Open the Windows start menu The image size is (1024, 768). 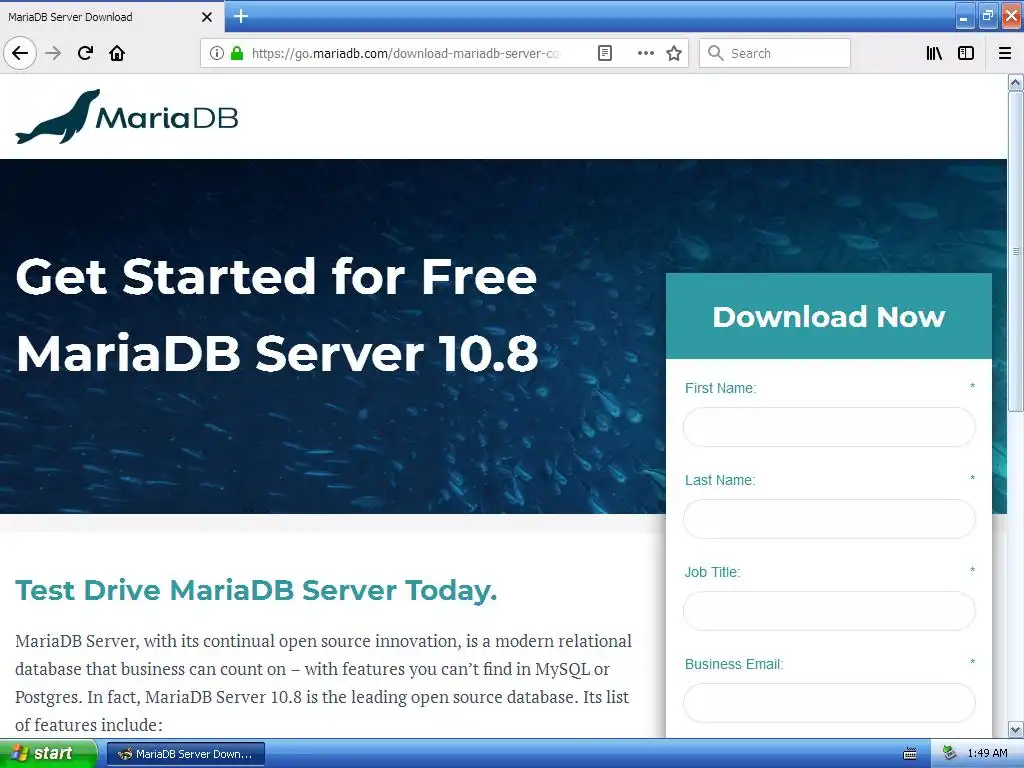[48, 753]
